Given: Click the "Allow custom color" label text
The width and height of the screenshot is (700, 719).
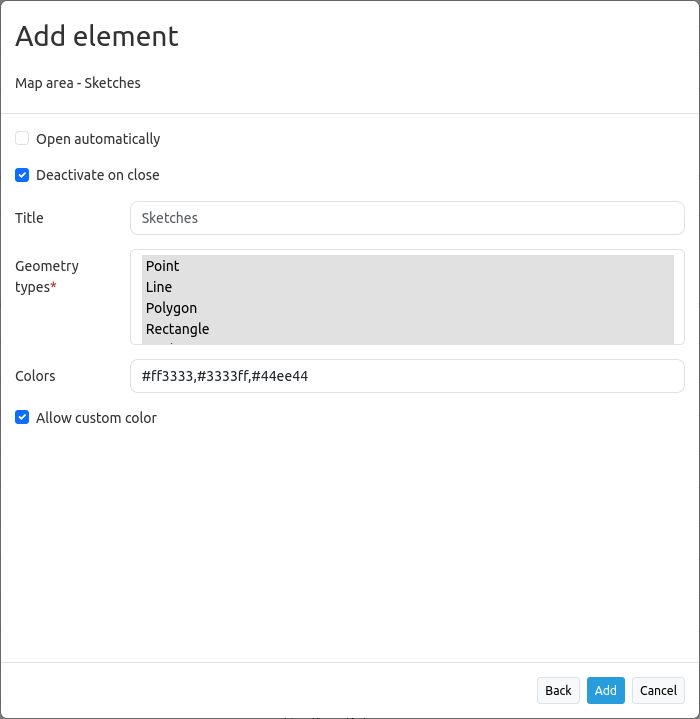Looking at the screenshot, I should 96,418.
